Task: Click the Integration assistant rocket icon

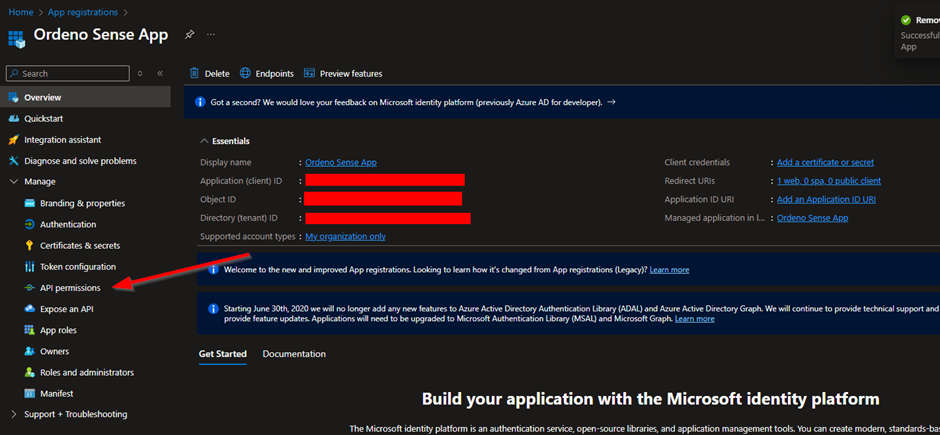Action: coord(14,140)
